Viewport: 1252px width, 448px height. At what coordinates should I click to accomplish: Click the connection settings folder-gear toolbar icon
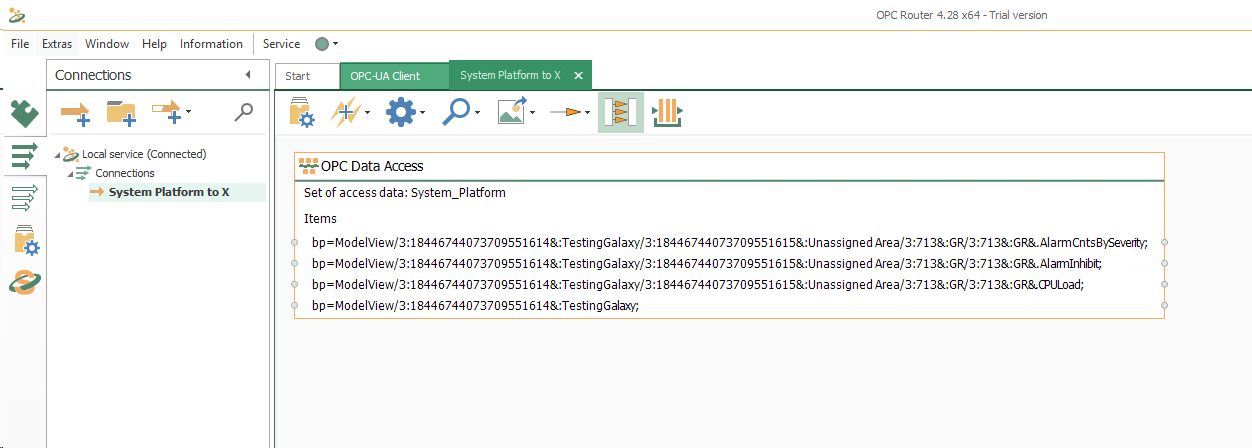[x=302, y=112]
